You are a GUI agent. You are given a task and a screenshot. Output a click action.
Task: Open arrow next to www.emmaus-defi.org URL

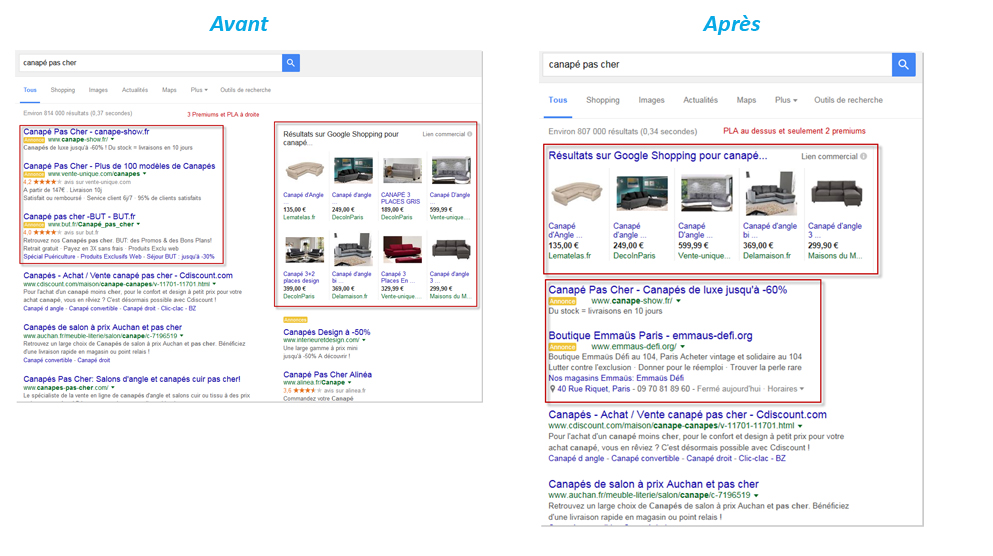(x=683, y=347)
